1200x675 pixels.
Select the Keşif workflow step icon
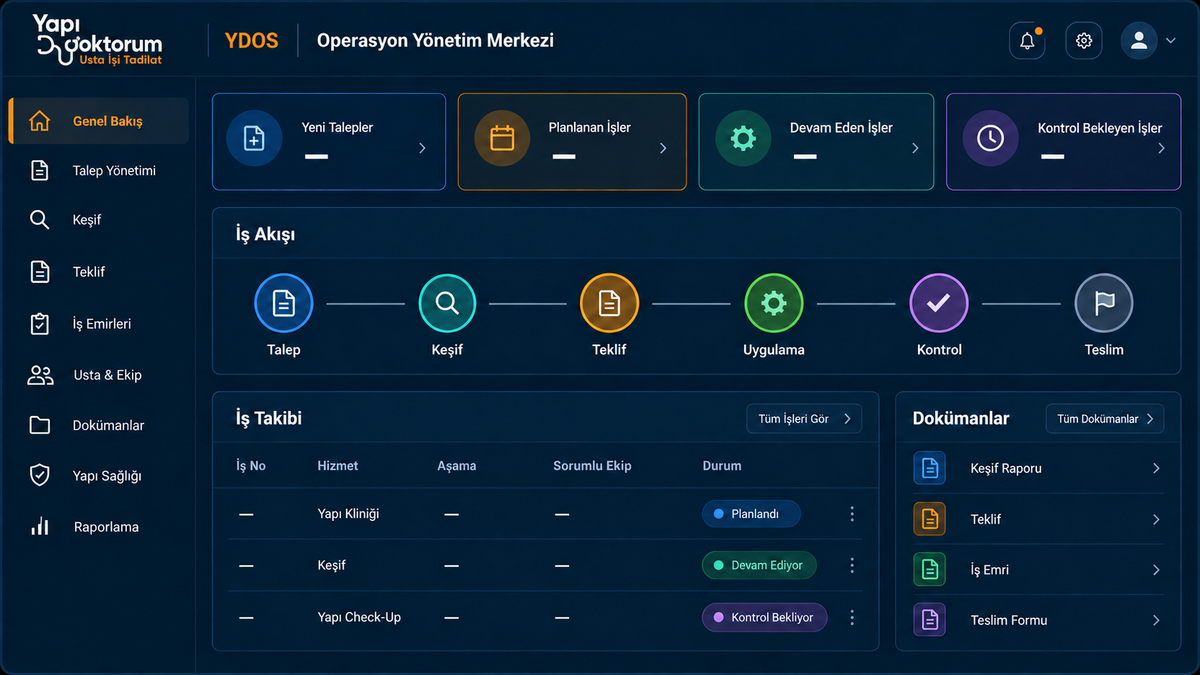(447, 303)
